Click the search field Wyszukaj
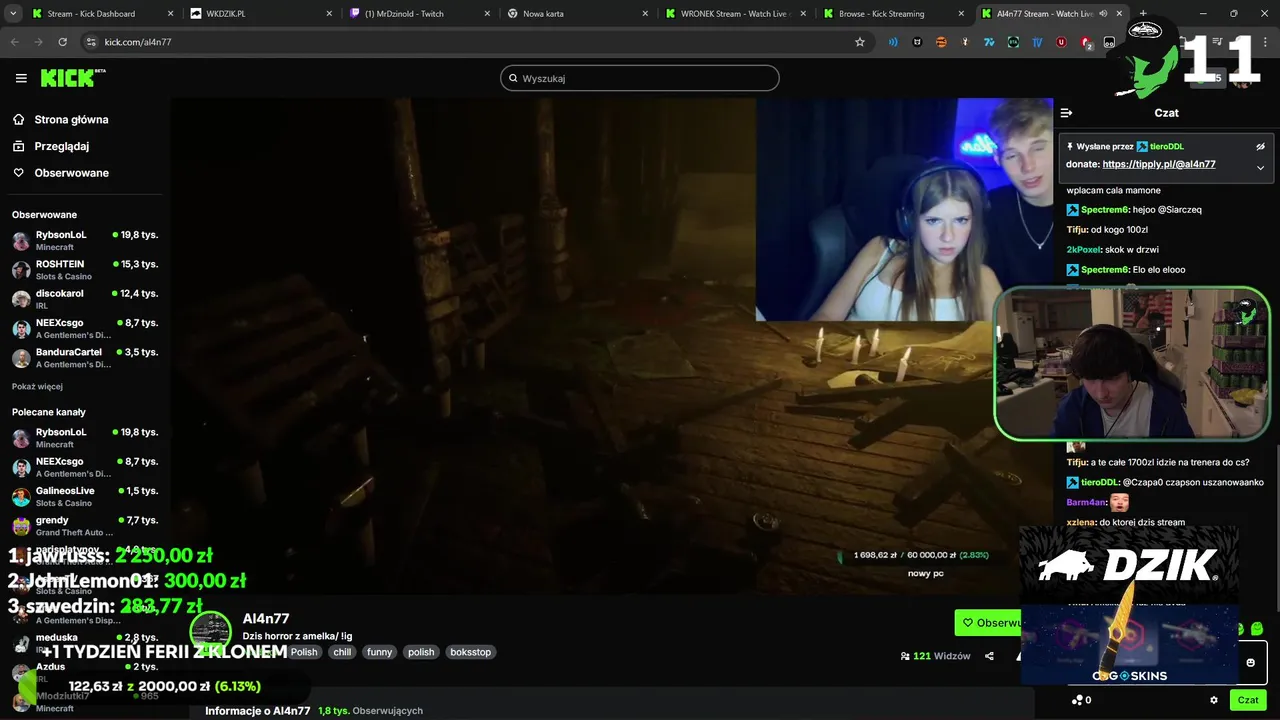The width and height of the screenshot is (1280, 720). coord(640,78)
